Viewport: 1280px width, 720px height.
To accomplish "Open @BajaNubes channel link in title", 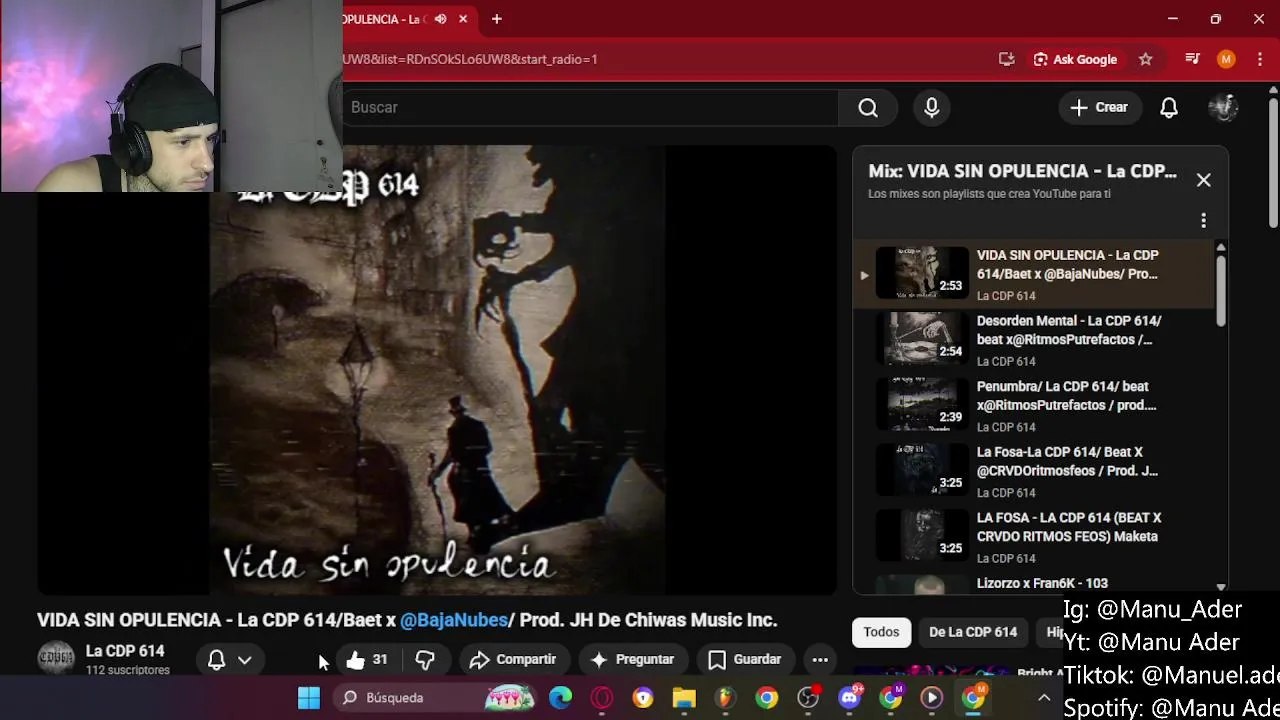I will click(454, 620).
